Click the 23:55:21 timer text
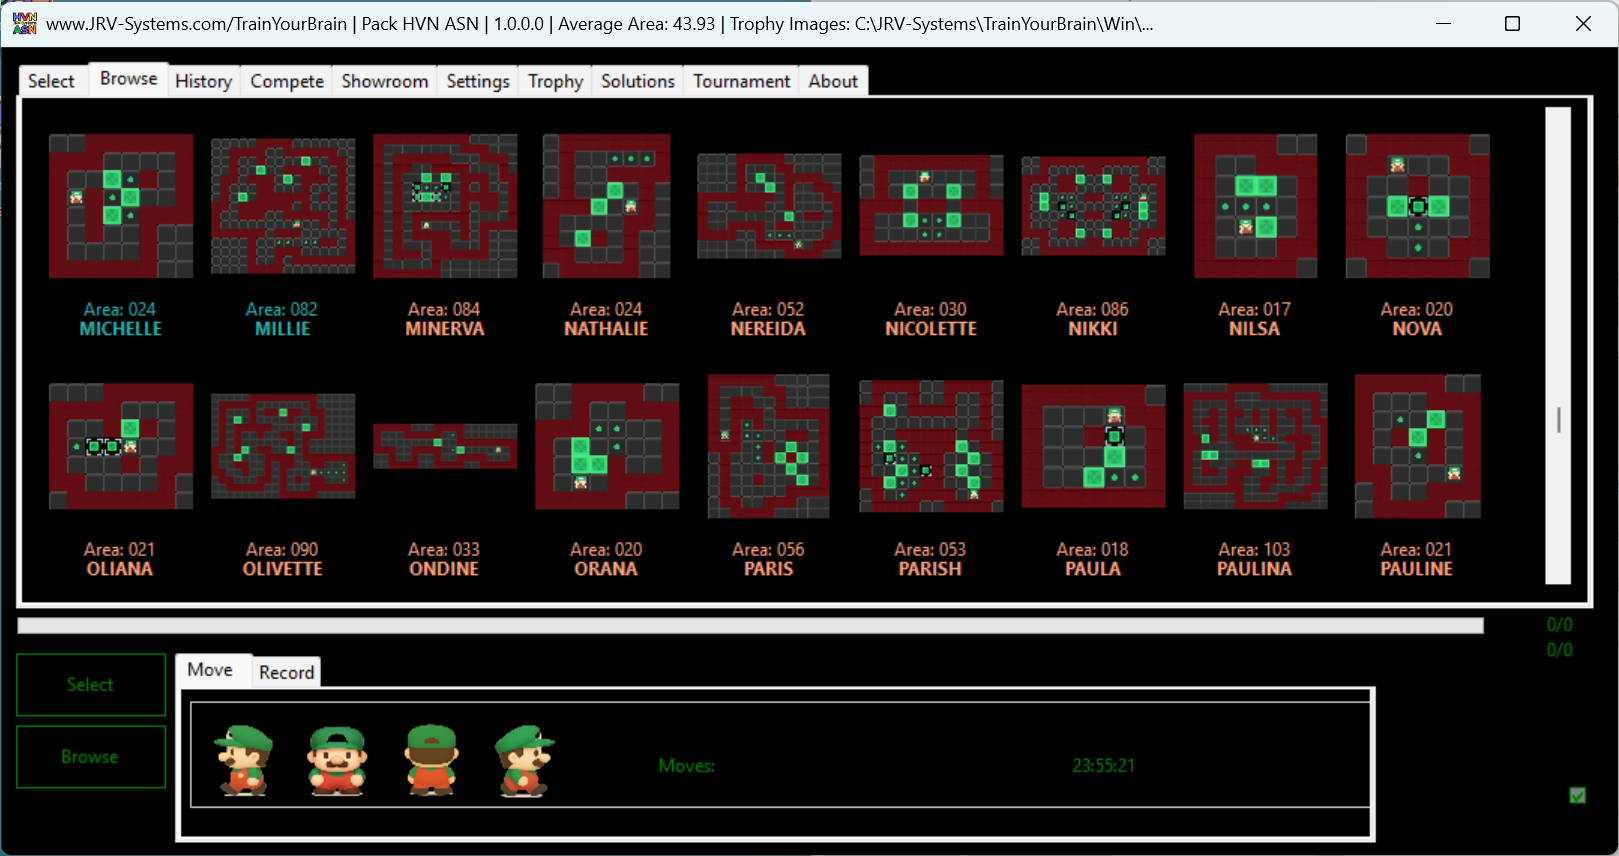The height and width of the screenshot is (856, 1619). point(1104,766)
